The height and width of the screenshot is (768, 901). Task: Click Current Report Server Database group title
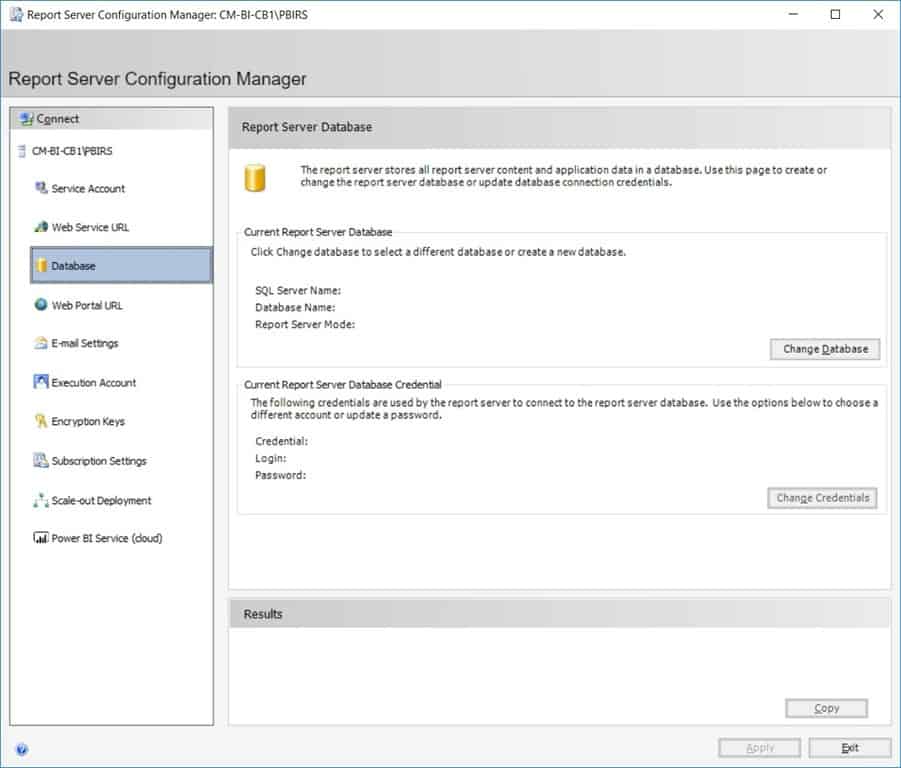click(318, 232)
